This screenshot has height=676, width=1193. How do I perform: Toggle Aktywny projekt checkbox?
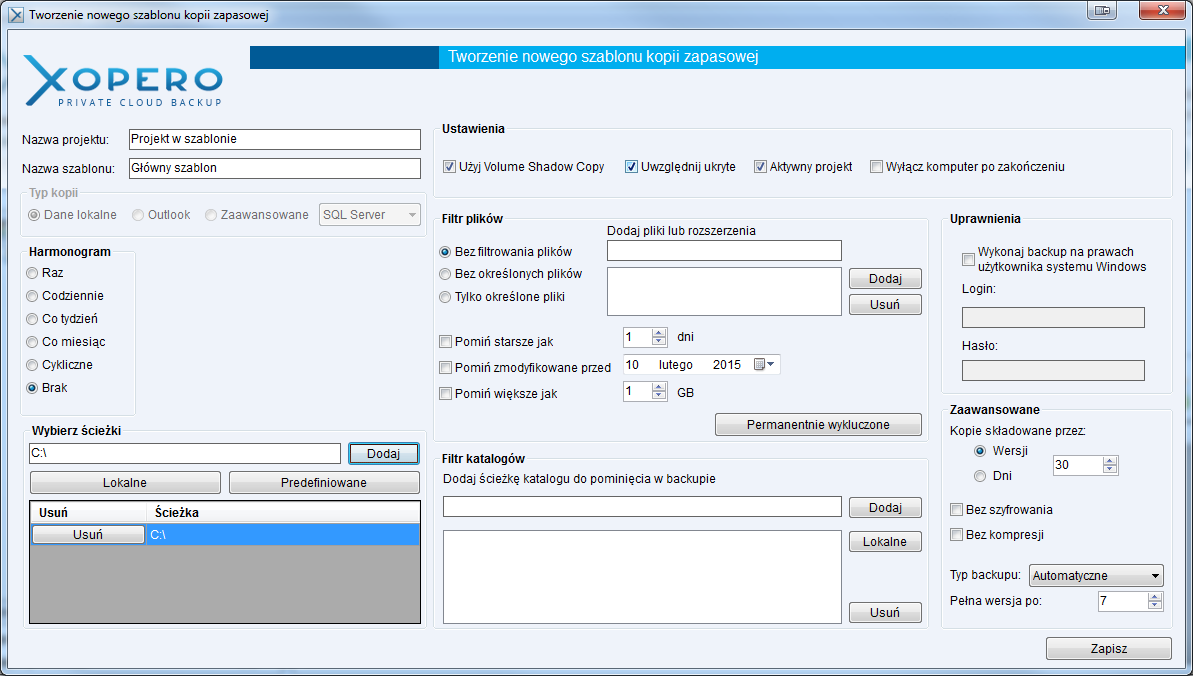(760, 167)
